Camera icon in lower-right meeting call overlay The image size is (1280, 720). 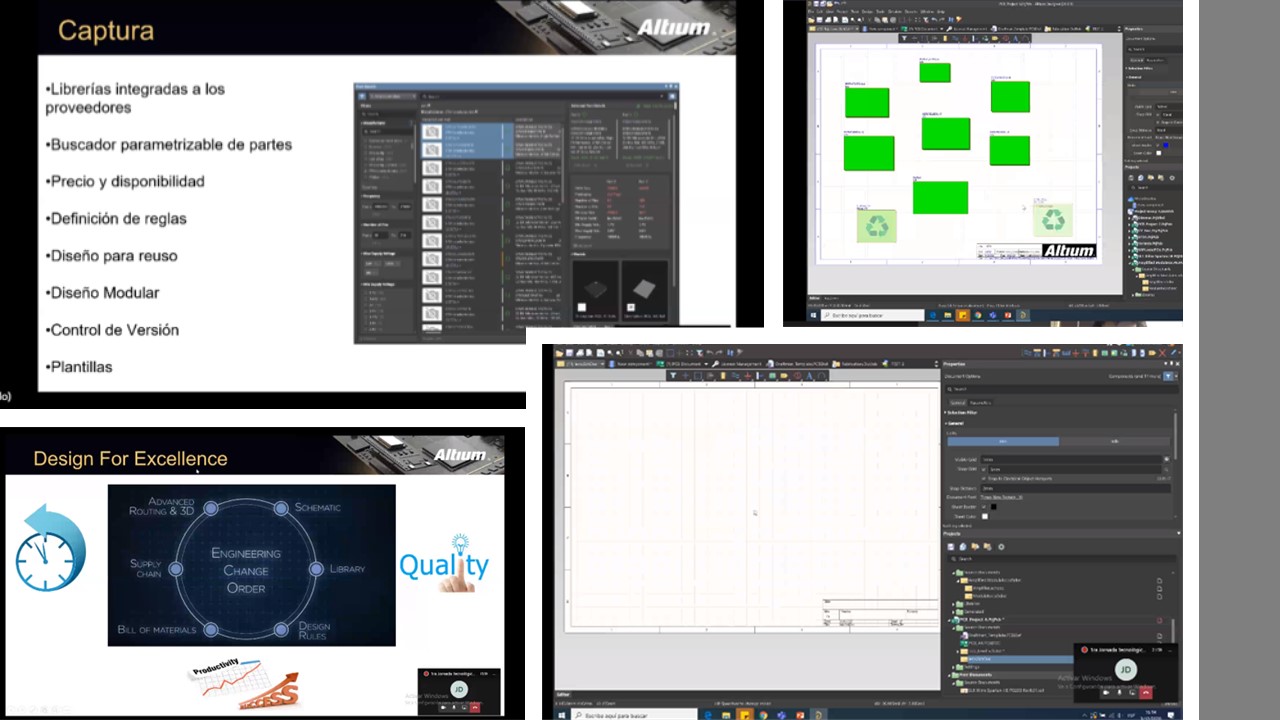point(1106,693)
